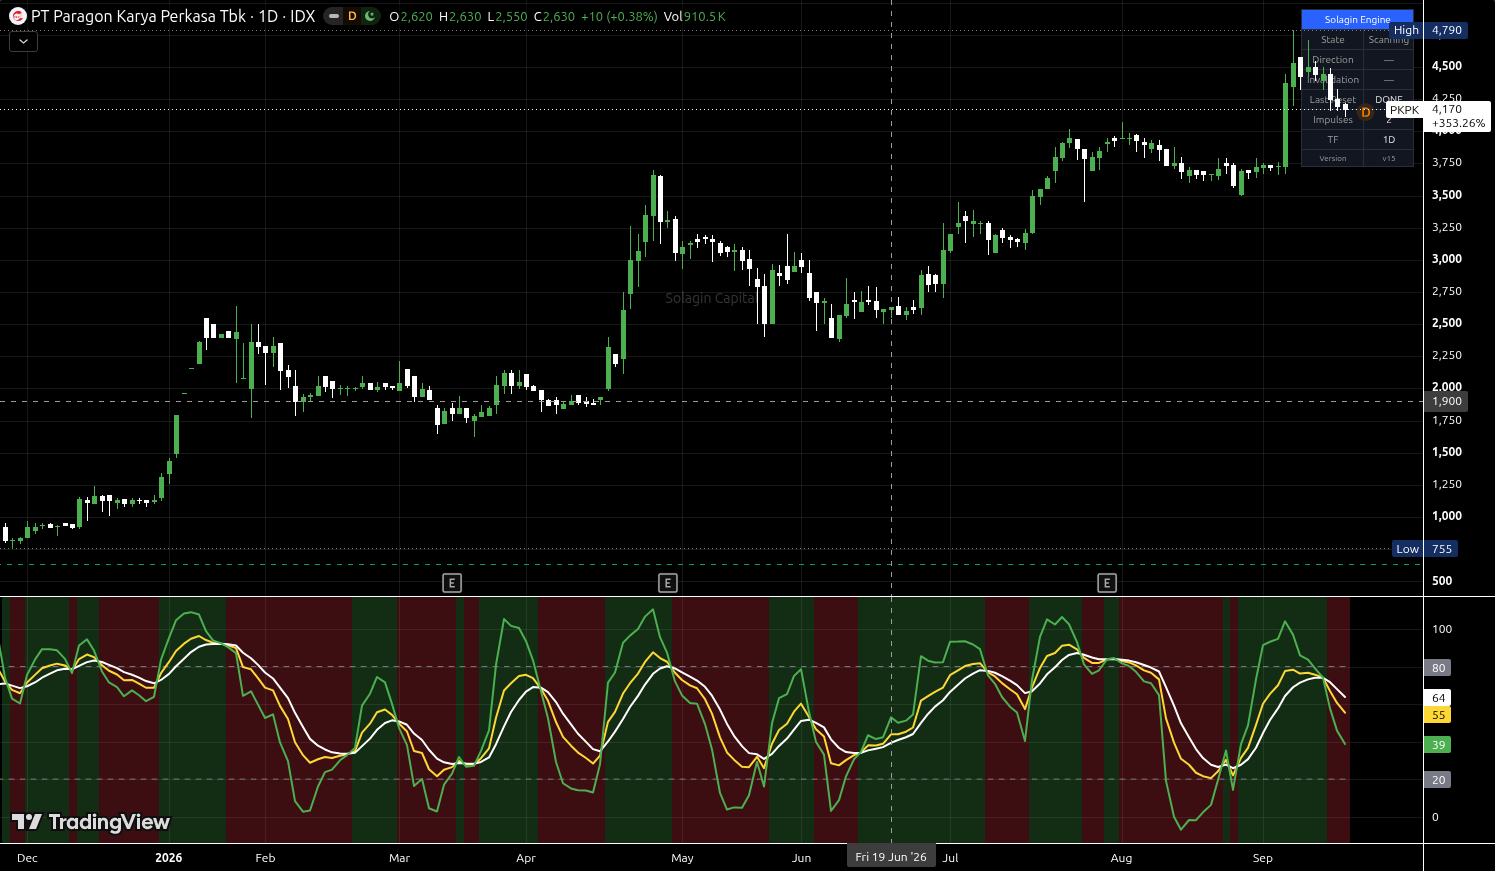Click the Sep label on the time axis

click(x=1263, y=858)
